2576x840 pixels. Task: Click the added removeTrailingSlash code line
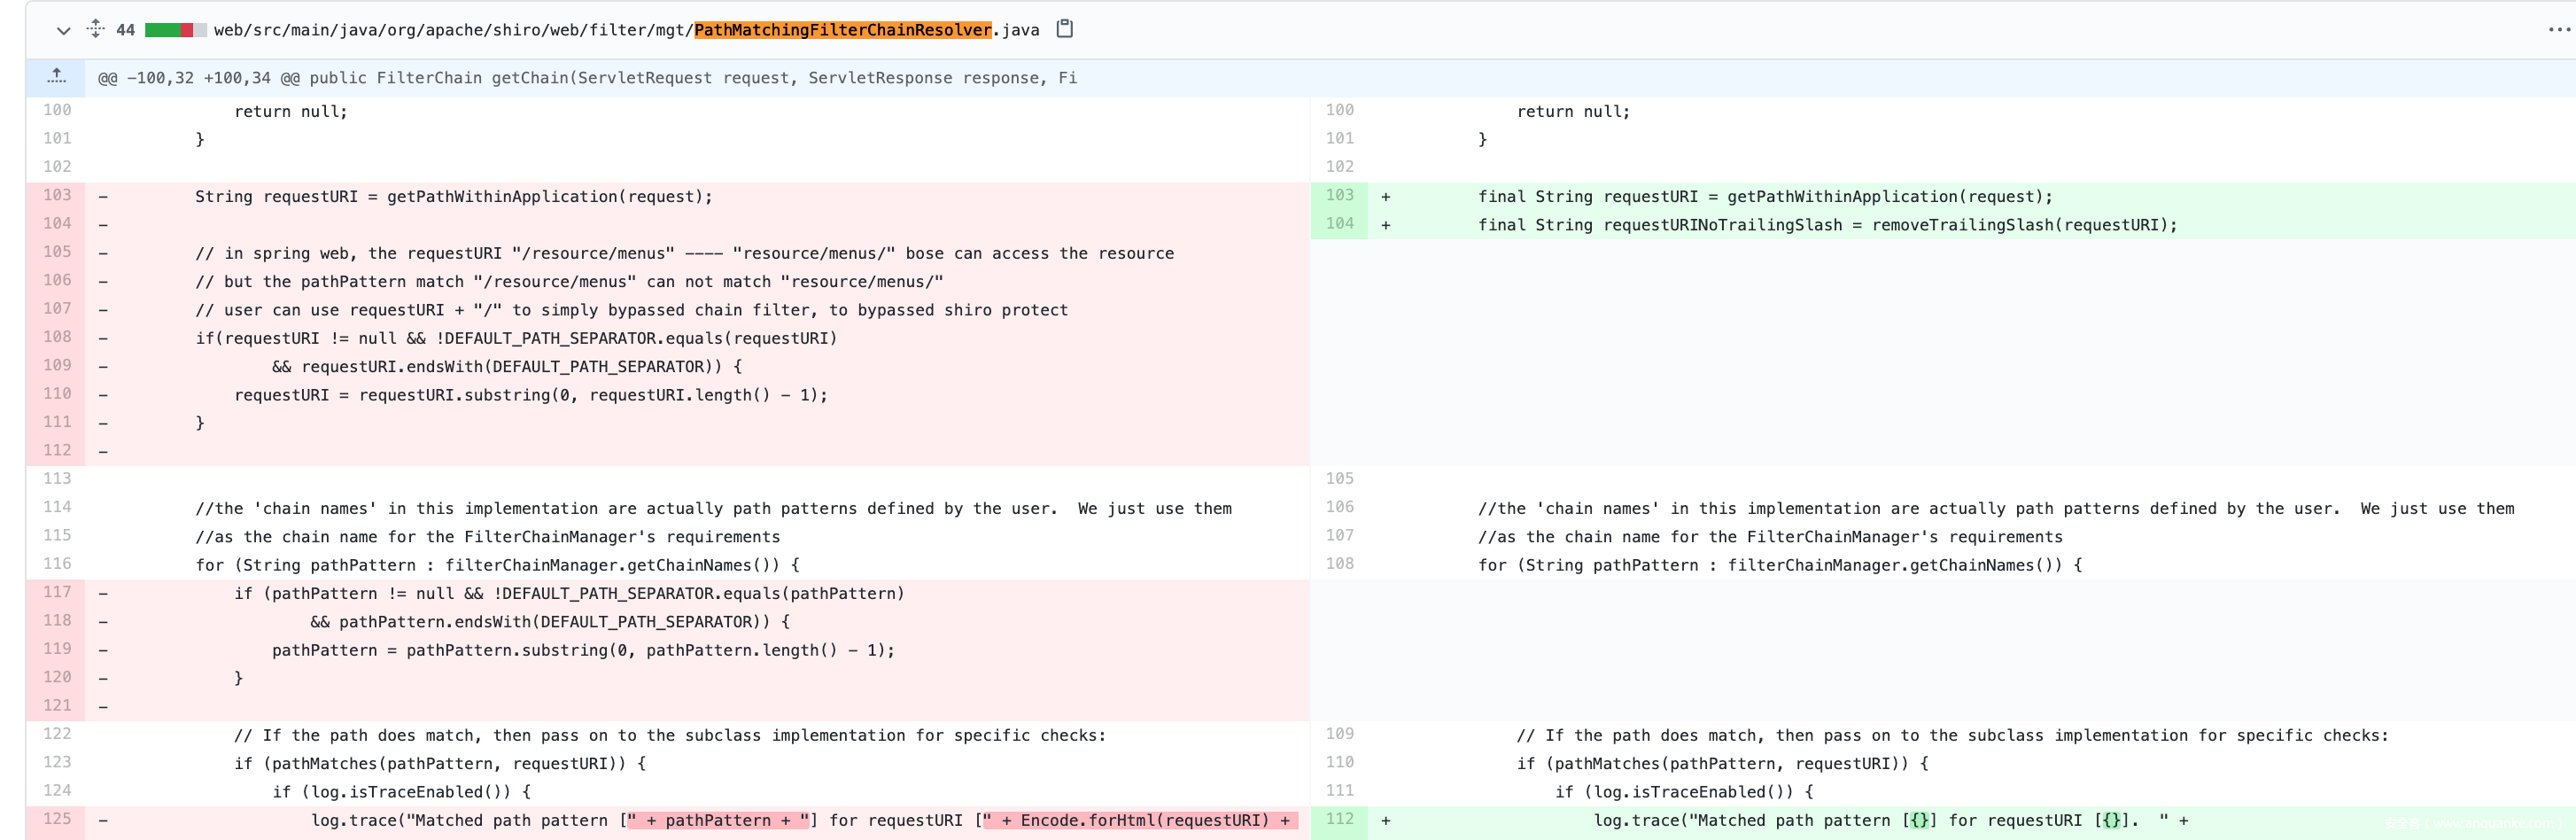[x=1827, y=225]
